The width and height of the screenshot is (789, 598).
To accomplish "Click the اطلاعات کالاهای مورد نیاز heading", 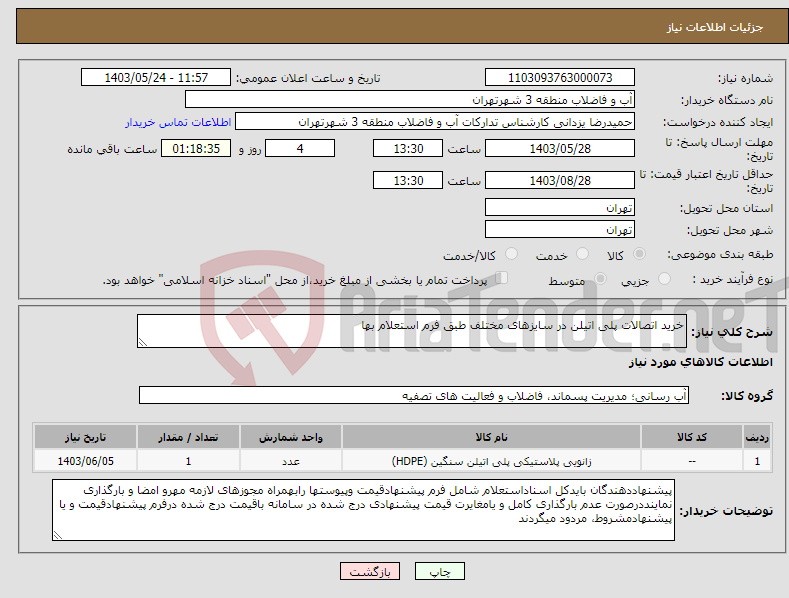I will pos(700,362).
